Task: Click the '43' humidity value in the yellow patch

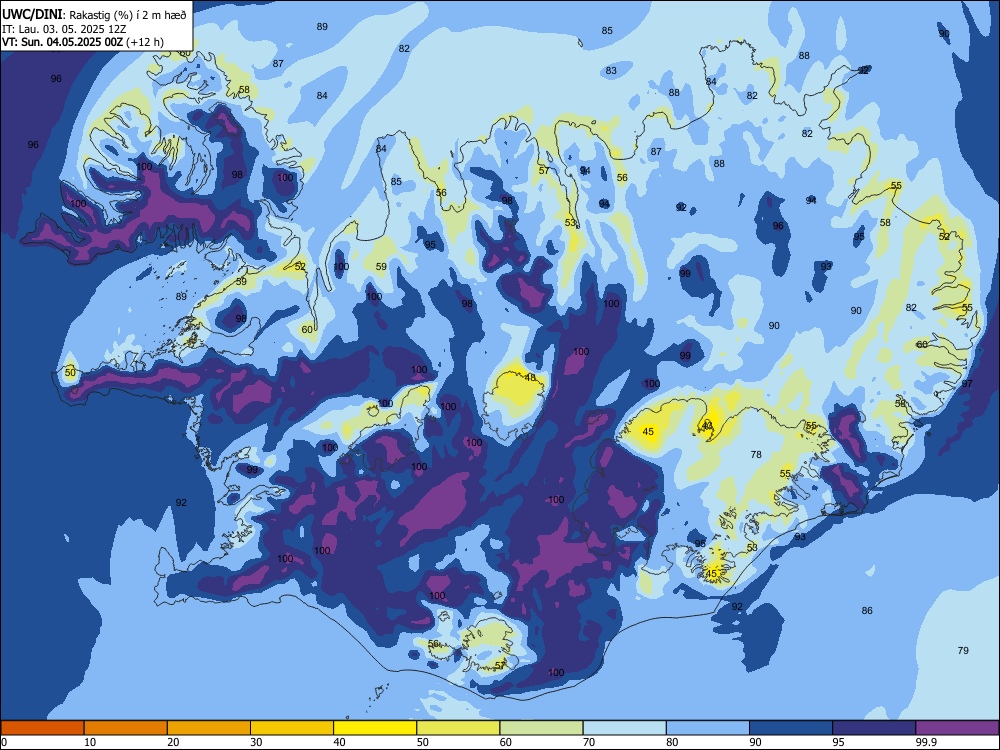Action: coord(707,425)
